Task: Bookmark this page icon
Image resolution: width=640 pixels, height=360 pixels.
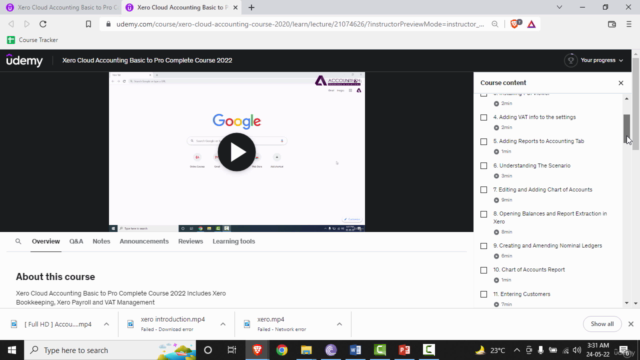Action: [88, 24]
